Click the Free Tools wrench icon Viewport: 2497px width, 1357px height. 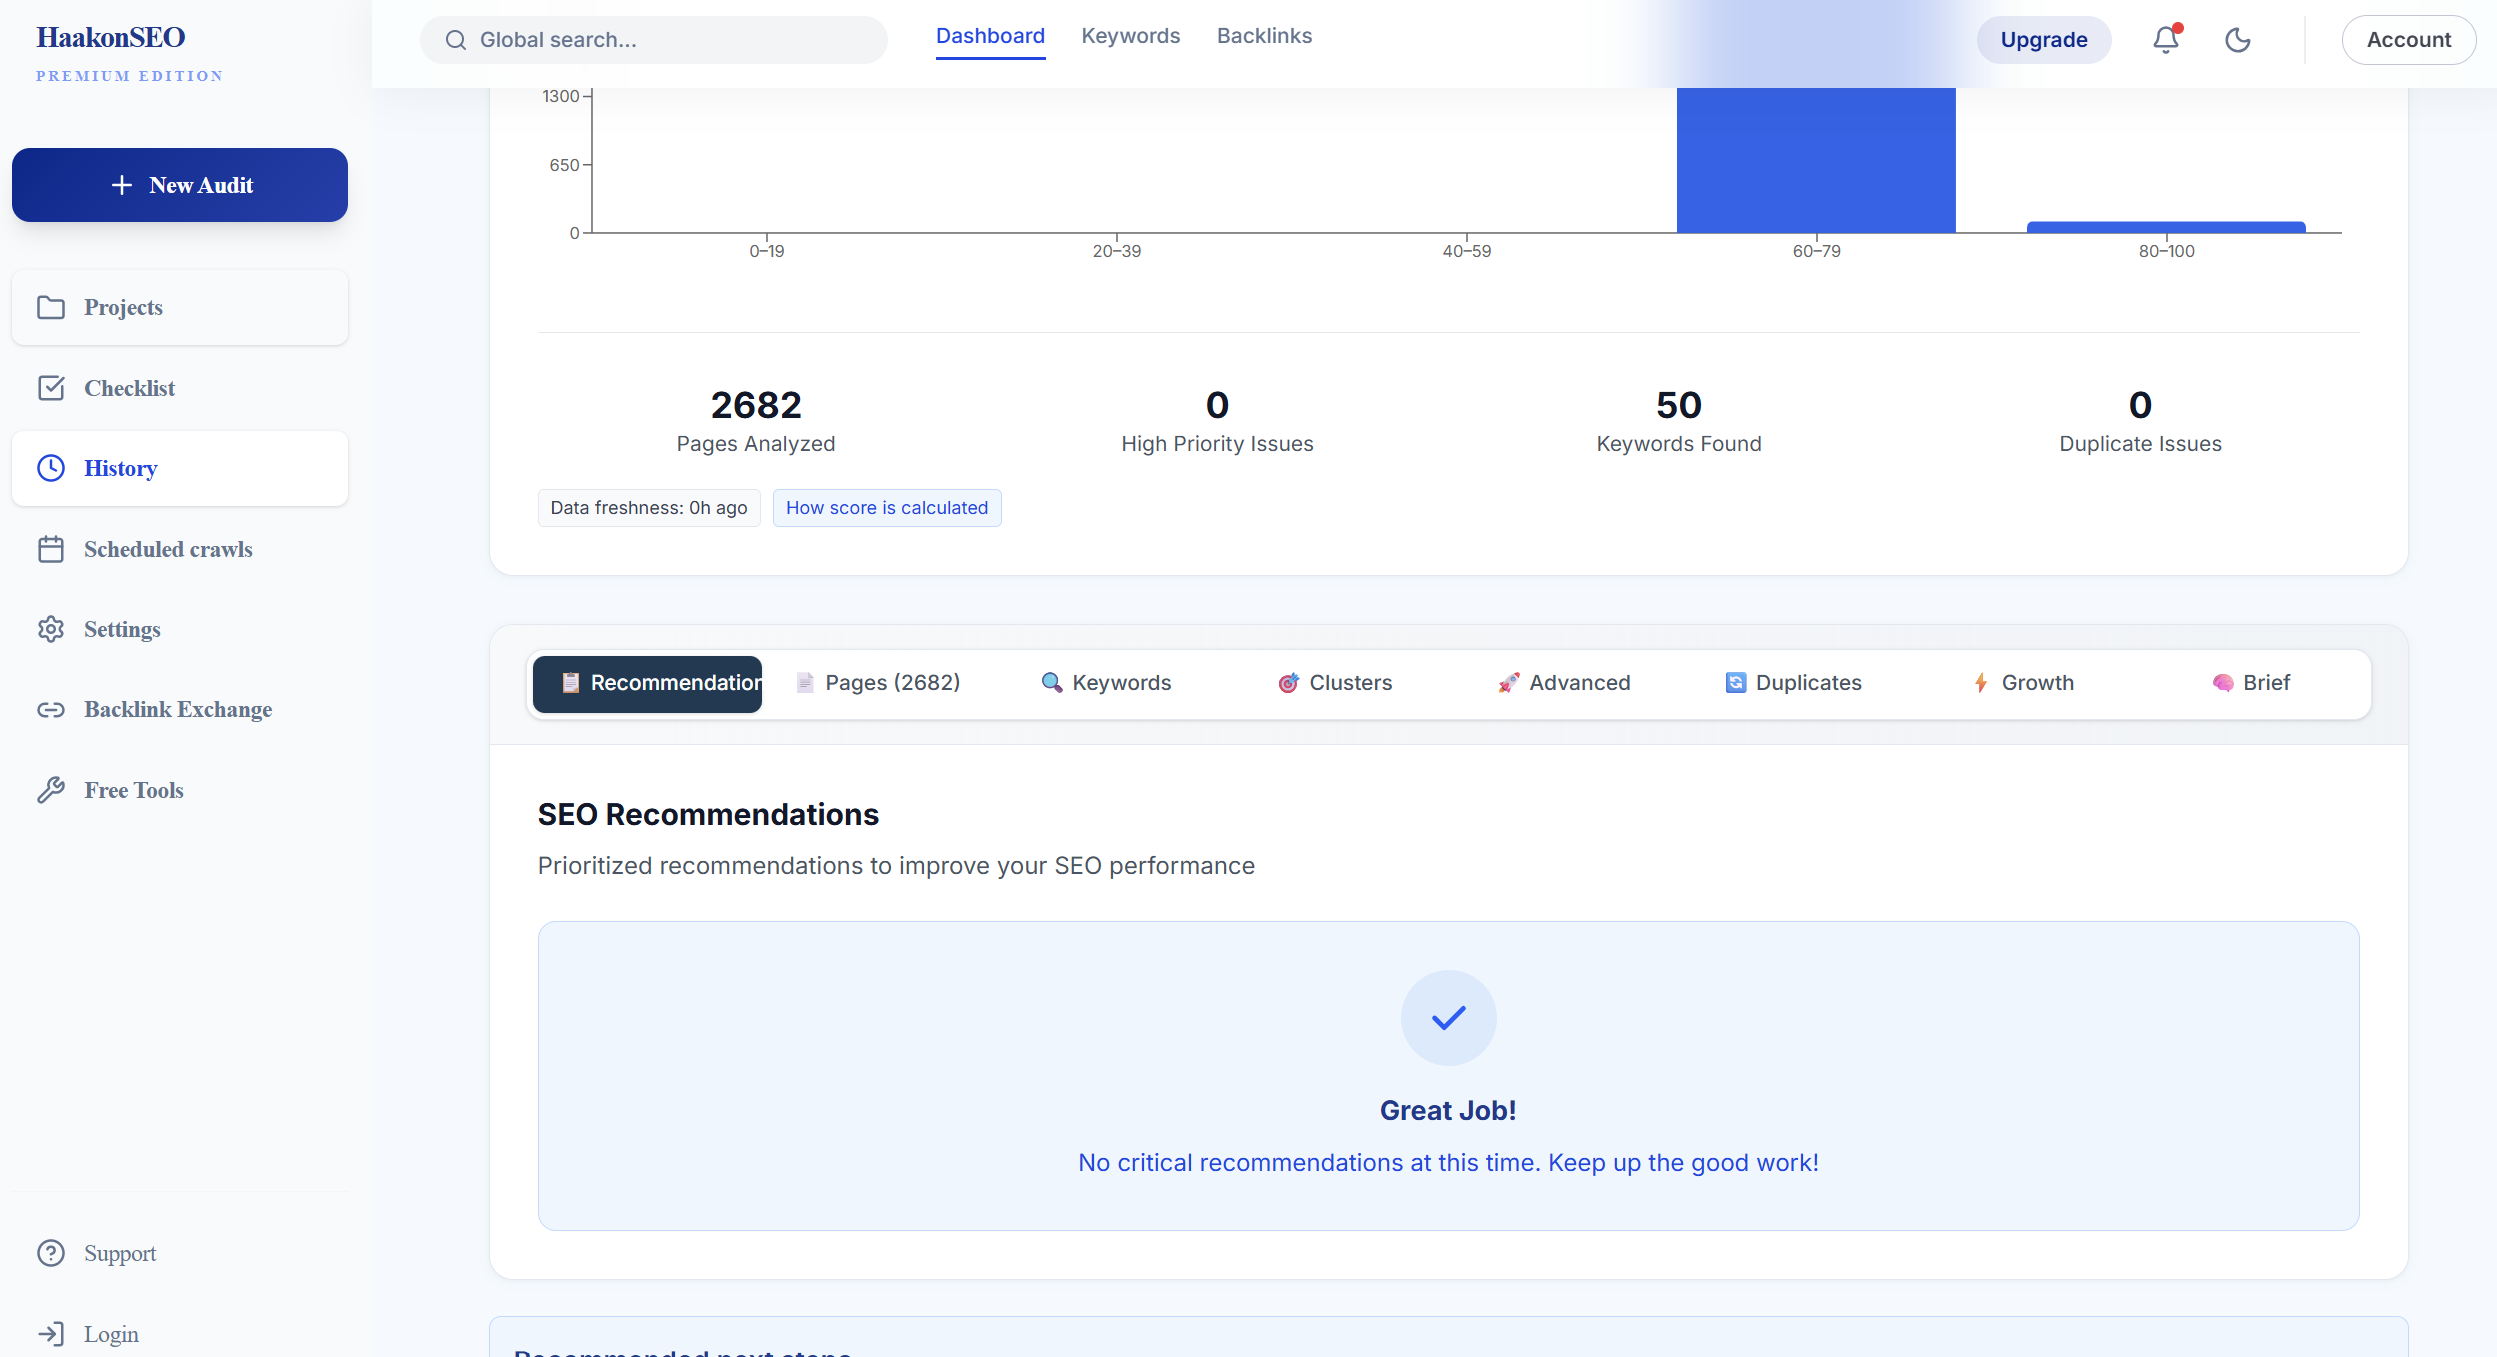51,790
